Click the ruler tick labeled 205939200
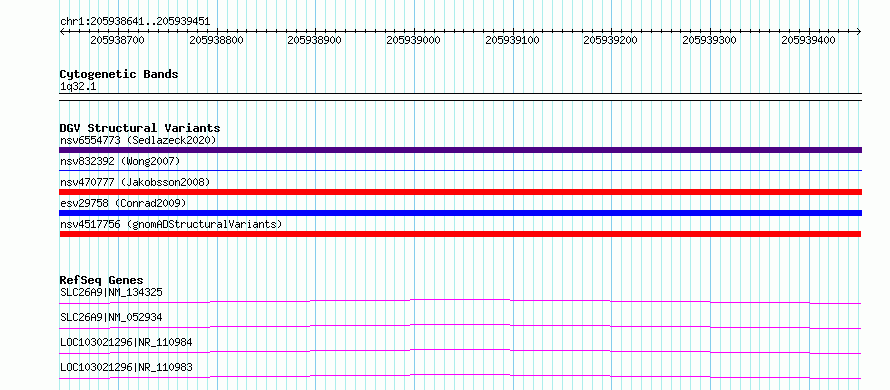The height and width of the screenshot is (390, 890). 611,40
